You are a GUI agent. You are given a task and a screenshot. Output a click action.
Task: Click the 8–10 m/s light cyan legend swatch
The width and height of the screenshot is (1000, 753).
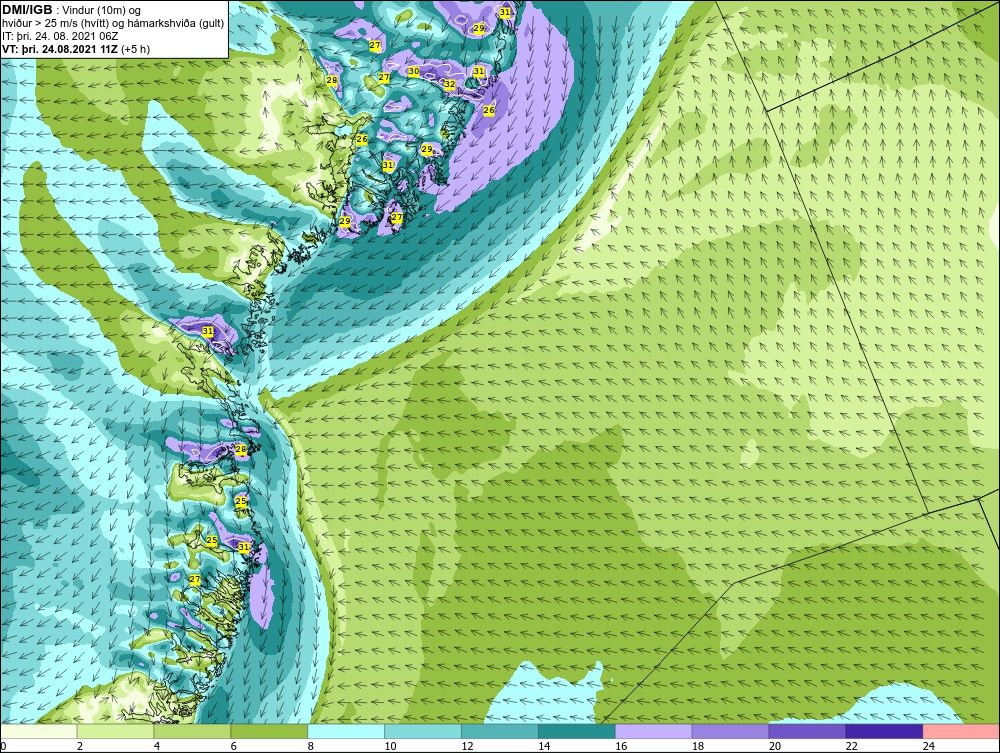pos(346,731)
